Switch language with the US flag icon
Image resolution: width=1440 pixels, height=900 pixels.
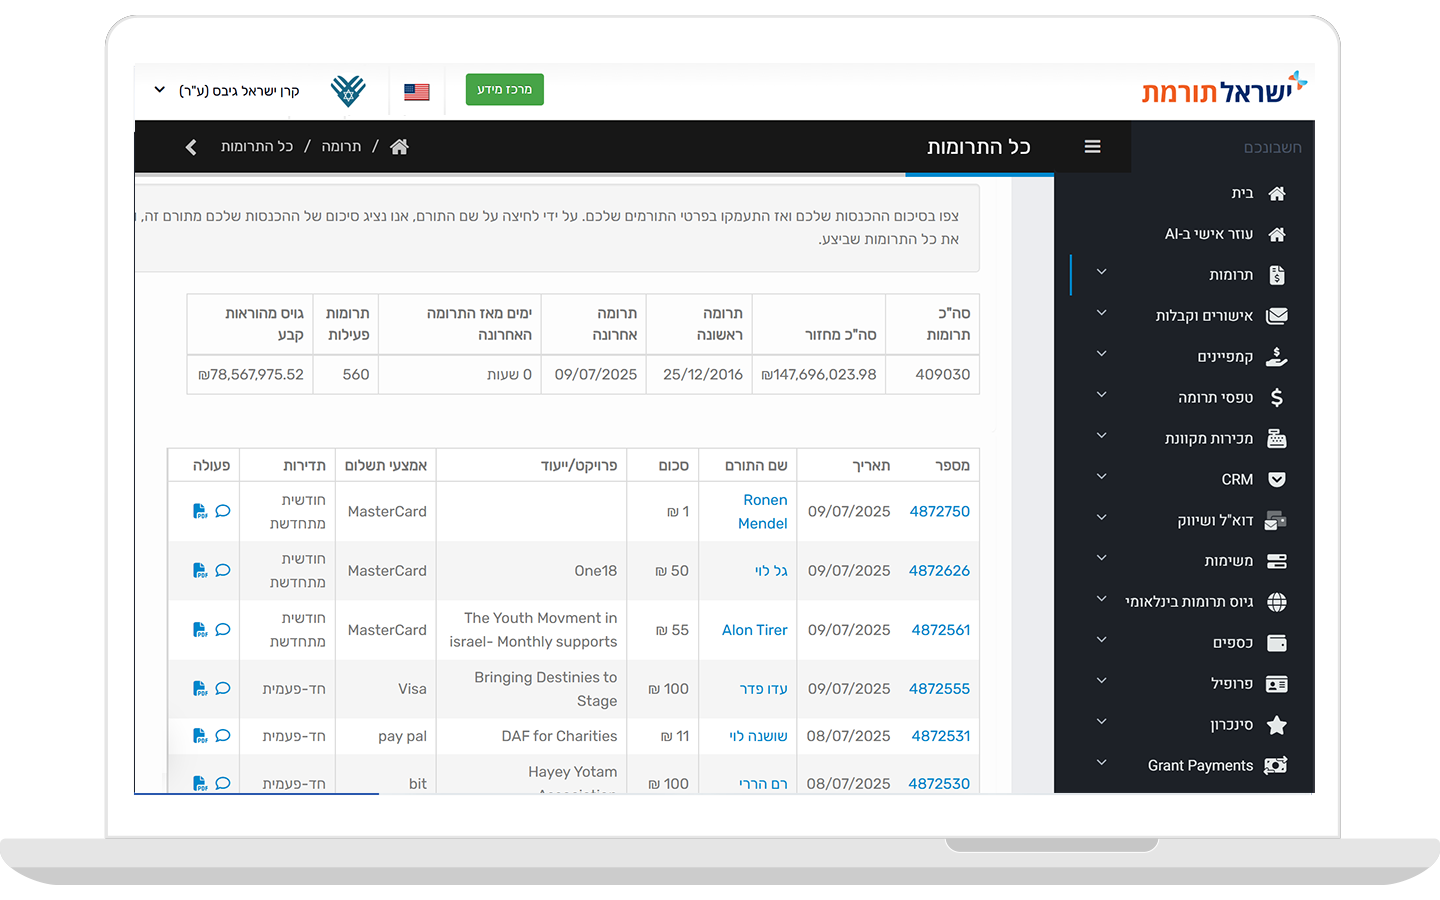[x=417, y=91]
